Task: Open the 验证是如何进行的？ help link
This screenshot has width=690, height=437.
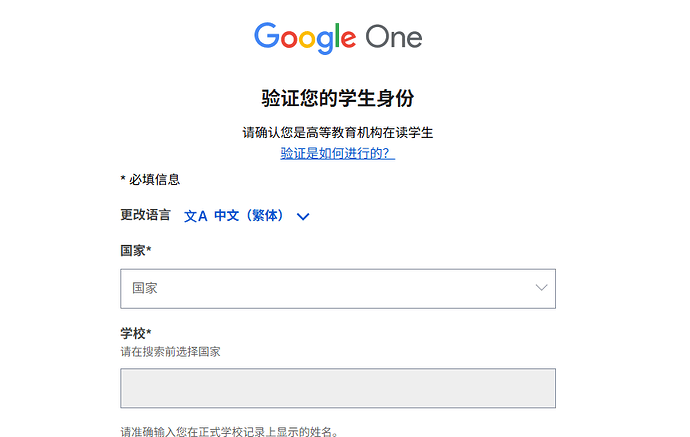Action: click(x=338, y=153)
